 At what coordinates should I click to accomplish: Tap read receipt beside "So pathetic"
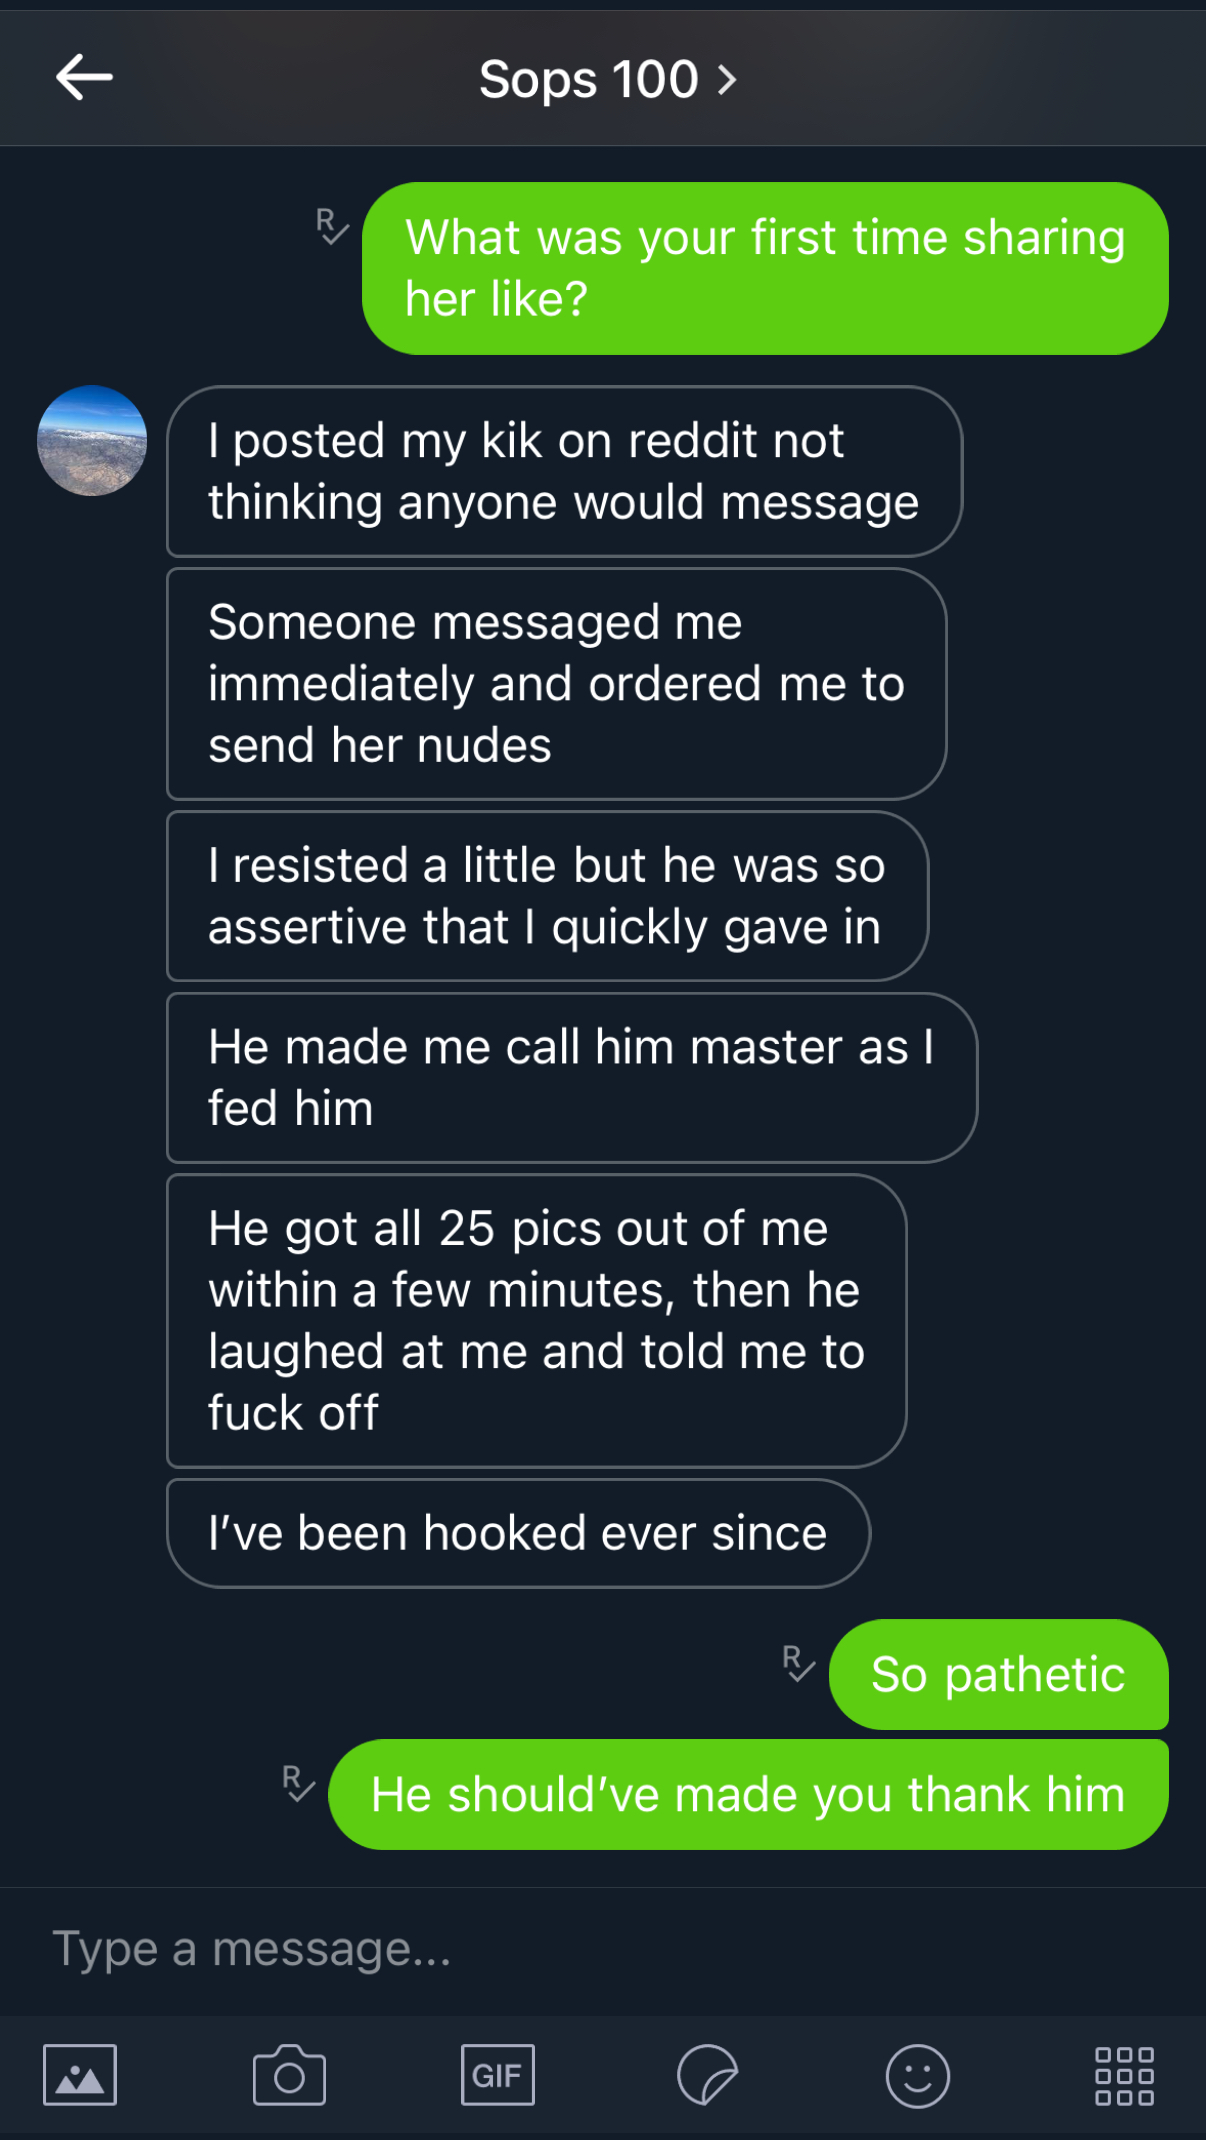coord(798,1663)
